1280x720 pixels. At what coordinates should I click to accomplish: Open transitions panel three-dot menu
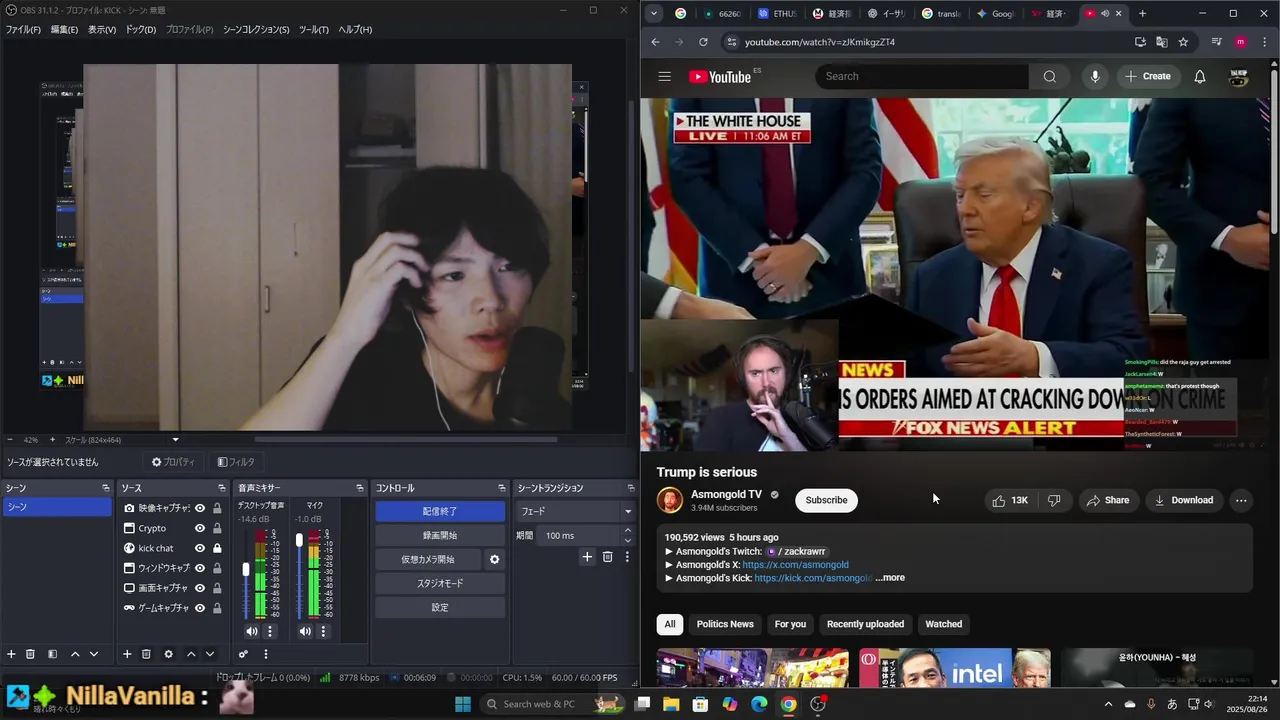[627, 556]
